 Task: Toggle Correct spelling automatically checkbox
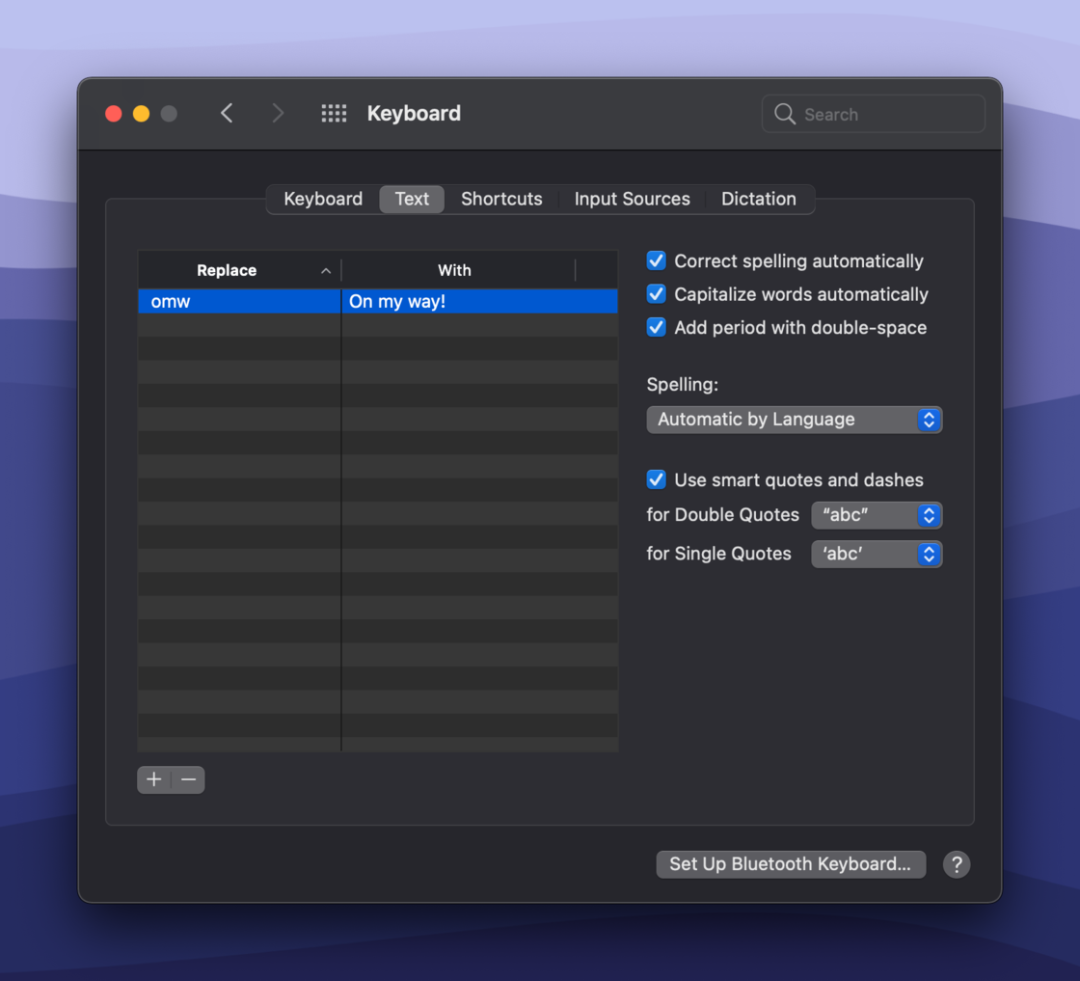click(656, 260)
